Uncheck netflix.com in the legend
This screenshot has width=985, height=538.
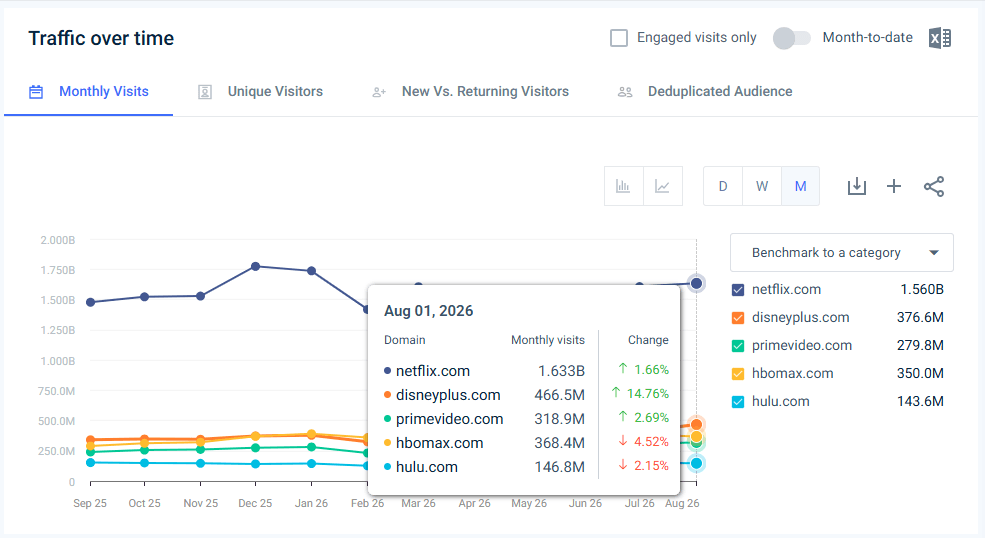738,290
